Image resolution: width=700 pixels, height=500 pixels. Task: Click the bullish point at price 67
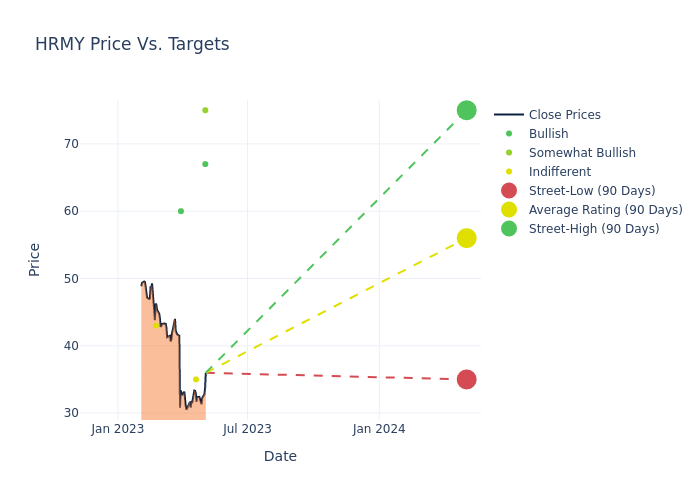coord(205,164)
